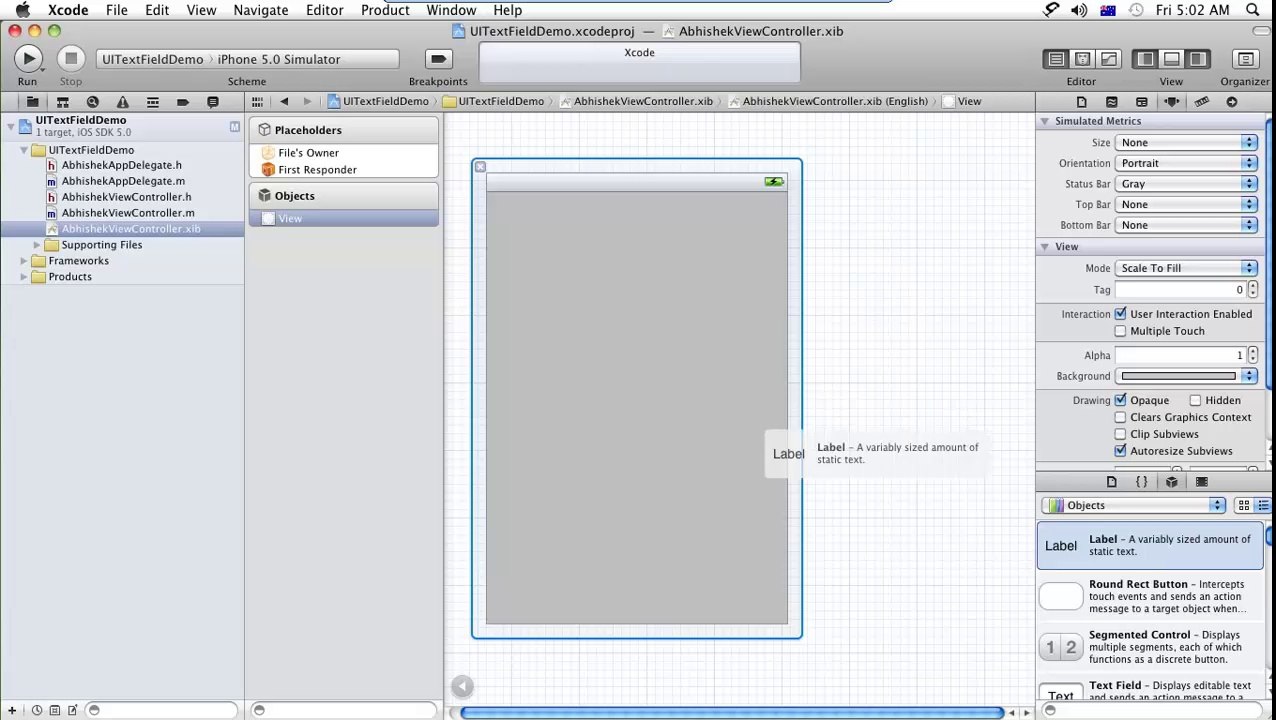Viewport: 1276px width, 720px height.
Task: Enable Multiple Touch checkbox
Action: (1120, 331)
